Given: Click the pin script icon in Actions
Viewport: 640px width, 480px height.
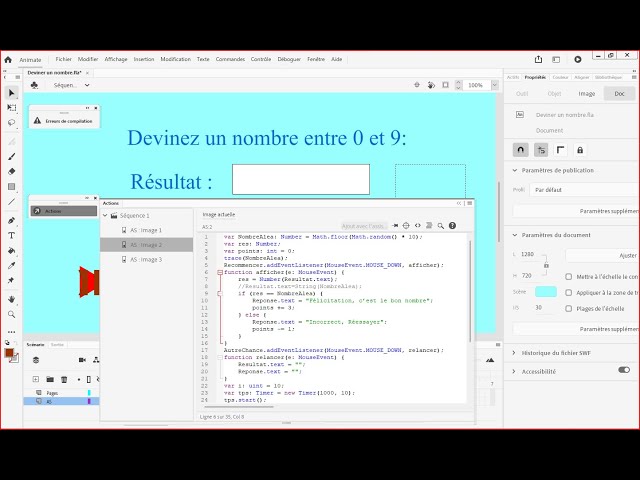Looking at the screenshot, I should 395,226.
